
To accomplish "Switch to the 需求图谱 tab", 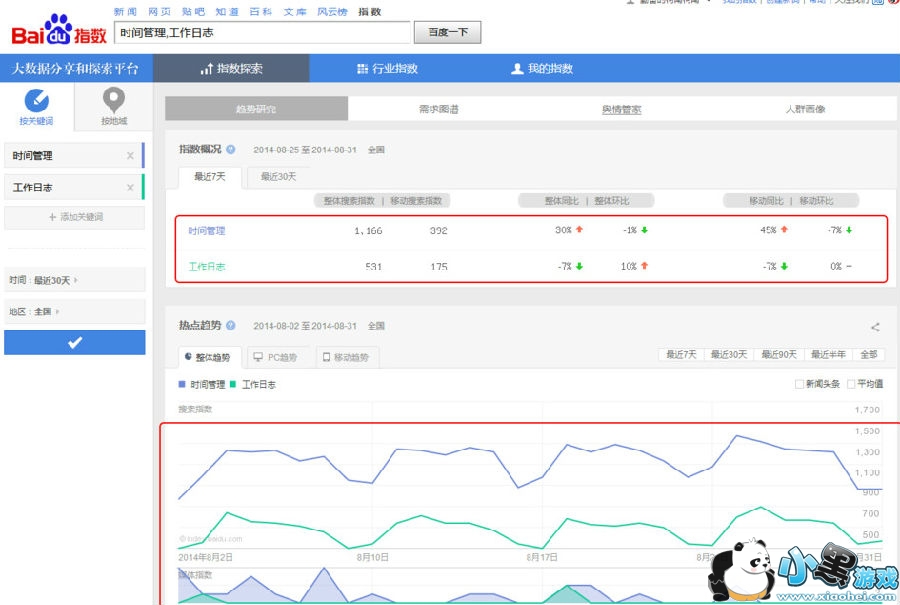I will [x=438, y=109].
